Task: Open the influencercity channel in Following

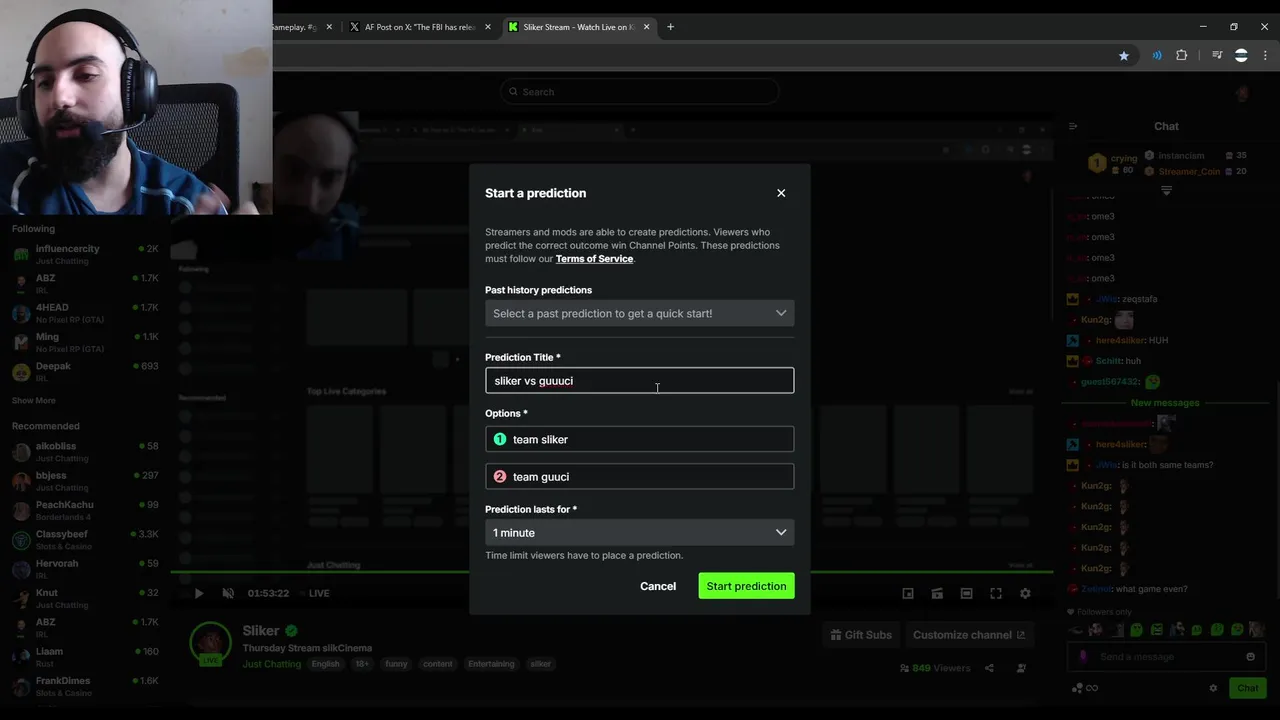Action: coord(85,254)
